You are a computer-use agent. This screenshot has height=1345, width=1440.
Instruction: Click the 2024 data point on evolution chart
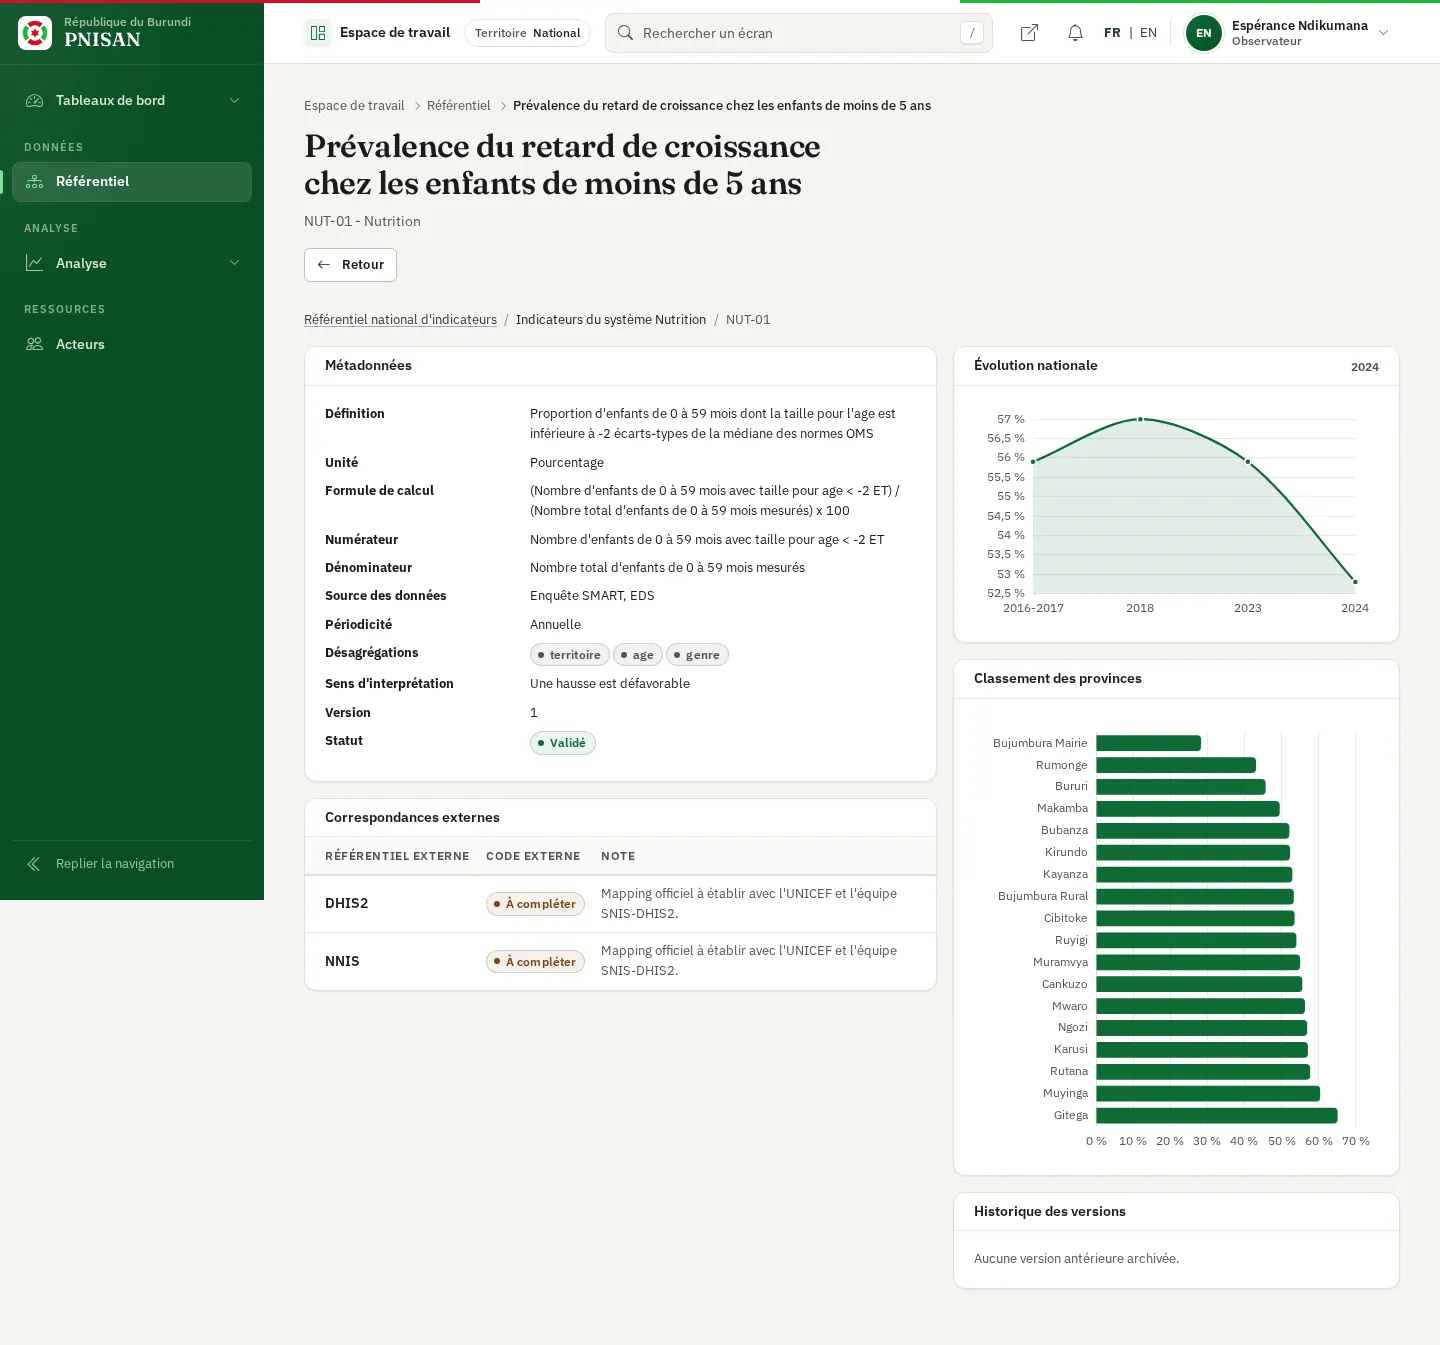[1355, 581]
